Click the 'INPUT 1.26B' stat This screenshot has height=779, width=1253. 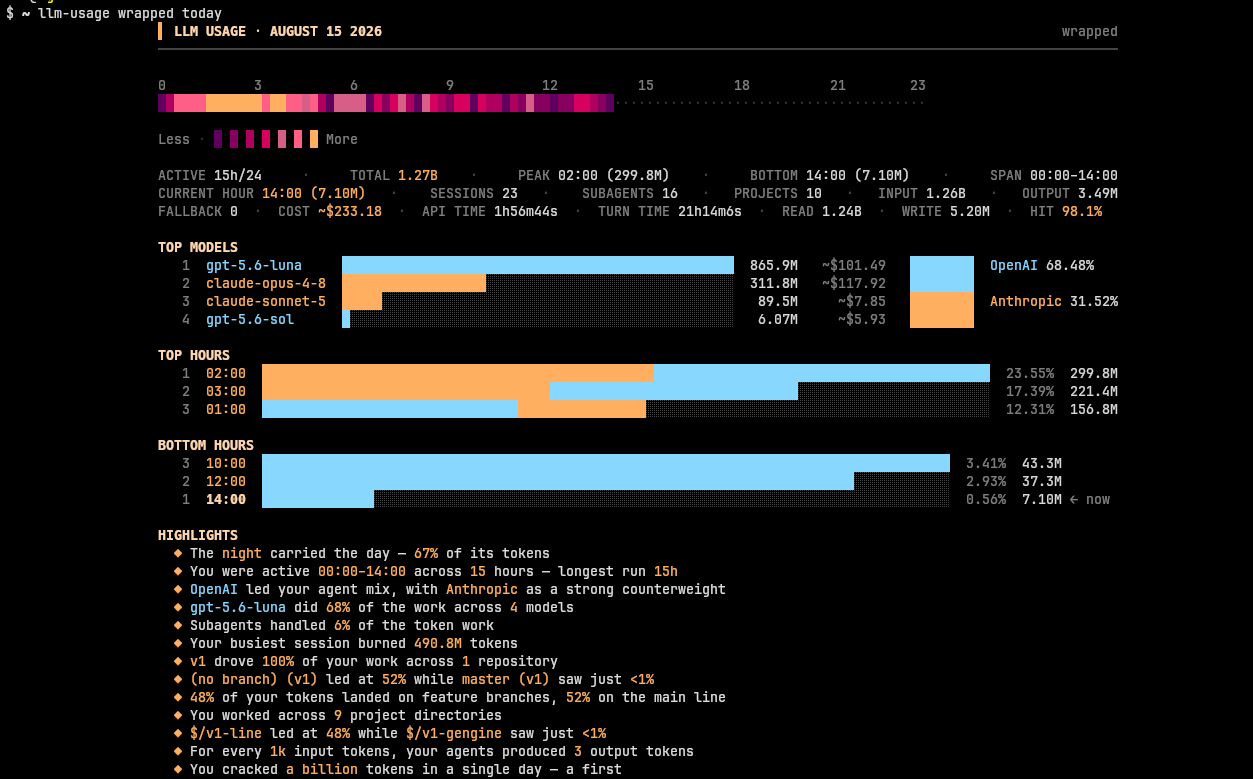tap(922, 193)
